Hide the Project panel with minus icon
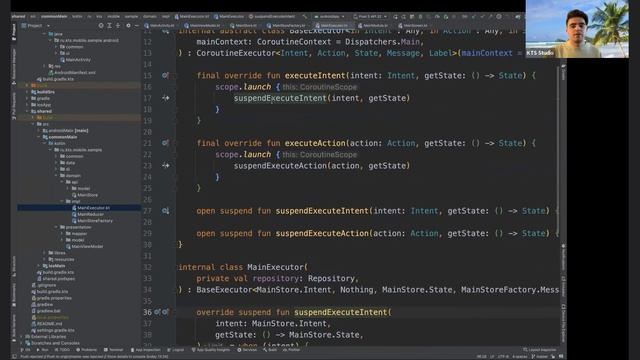 [x=137, y=25]
